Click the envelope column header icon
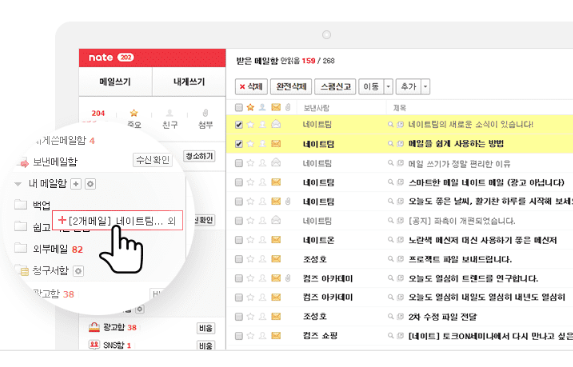Image resolution: width=573 pixels, height=367 pixels. [x=276, y=107]
